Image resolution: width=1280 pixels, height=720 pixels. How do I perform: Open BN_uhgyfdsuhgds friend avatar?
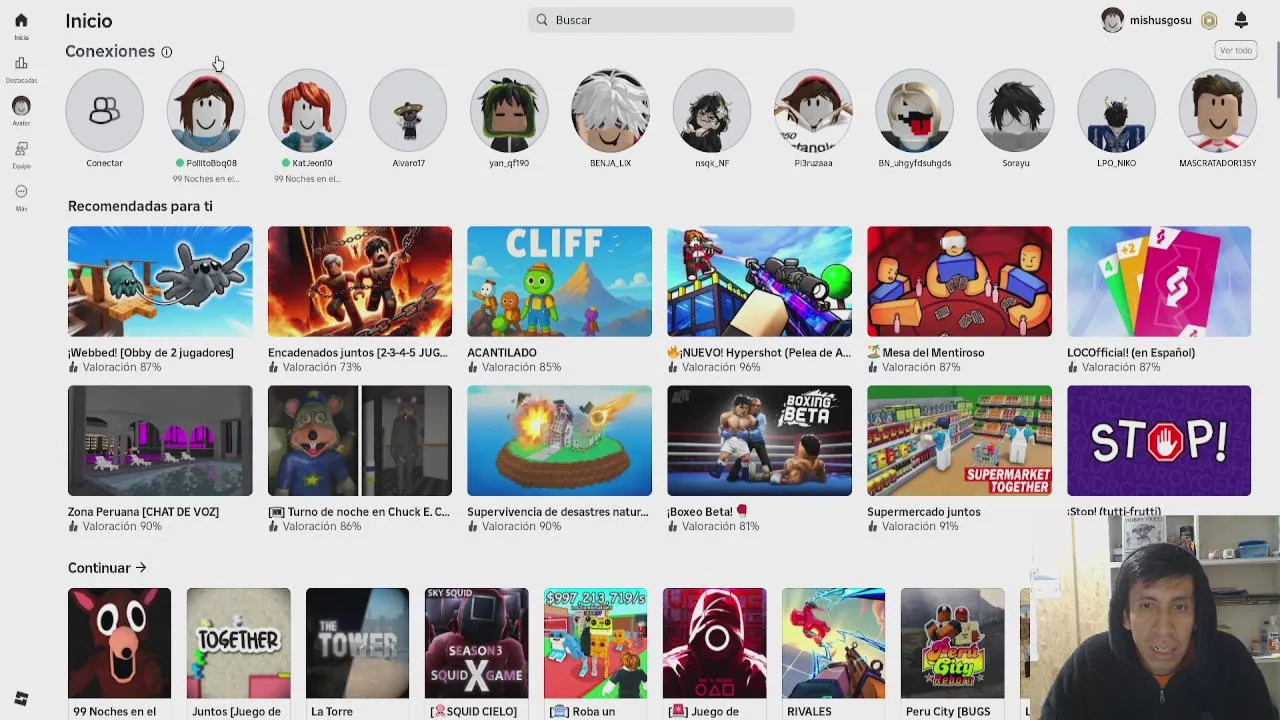point(914,110)
